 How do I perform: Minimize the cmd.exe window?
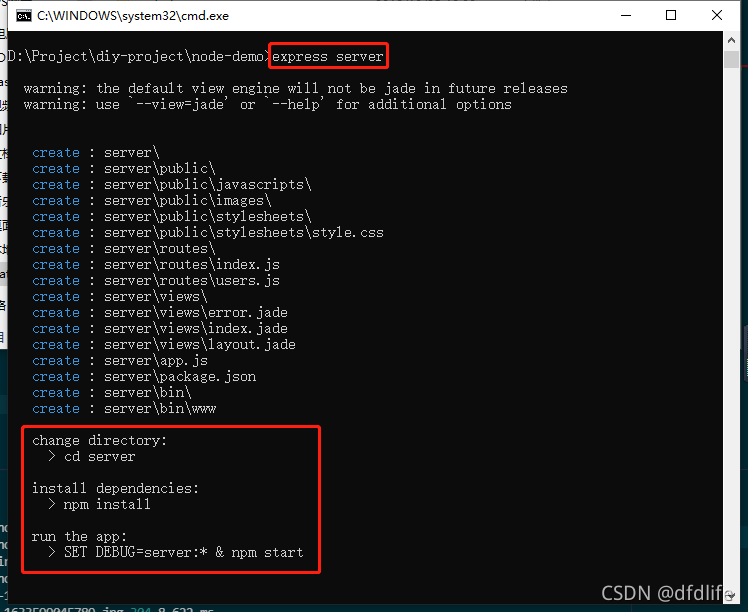click(626, 15)
